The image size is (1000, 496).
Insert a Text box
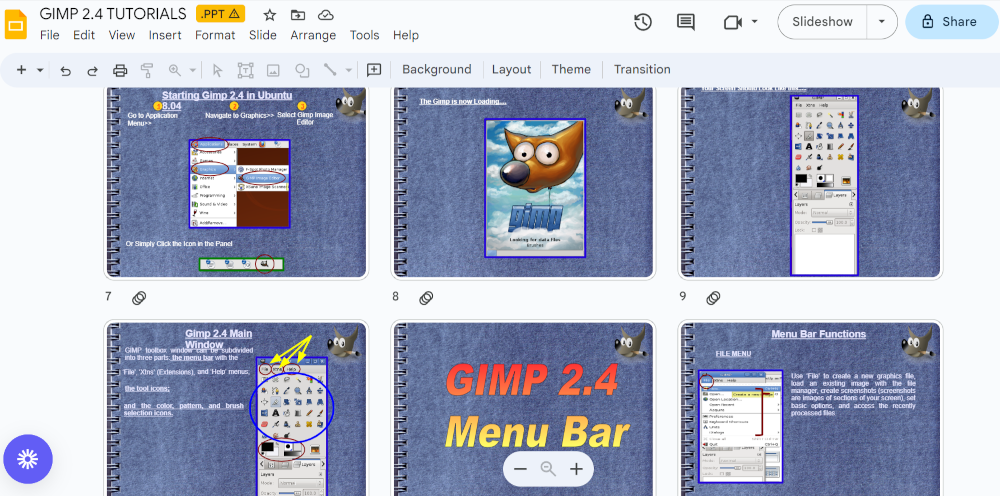click(246, 70)
